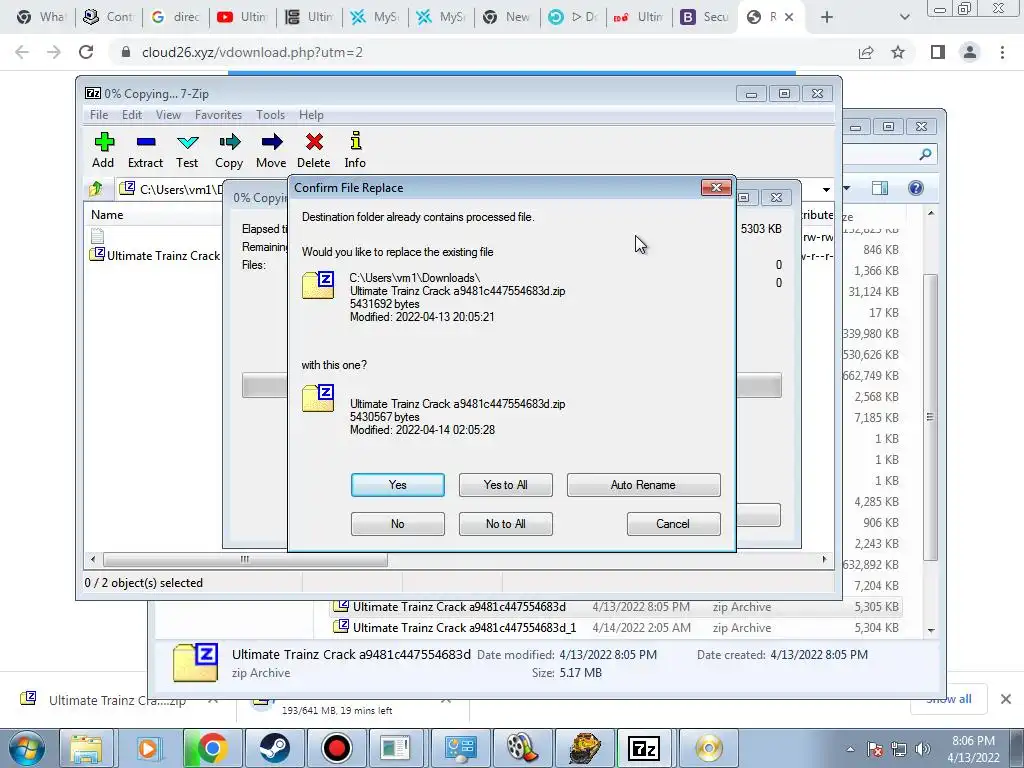Click the horizontal scrollbar left arrow

point(93,560)
